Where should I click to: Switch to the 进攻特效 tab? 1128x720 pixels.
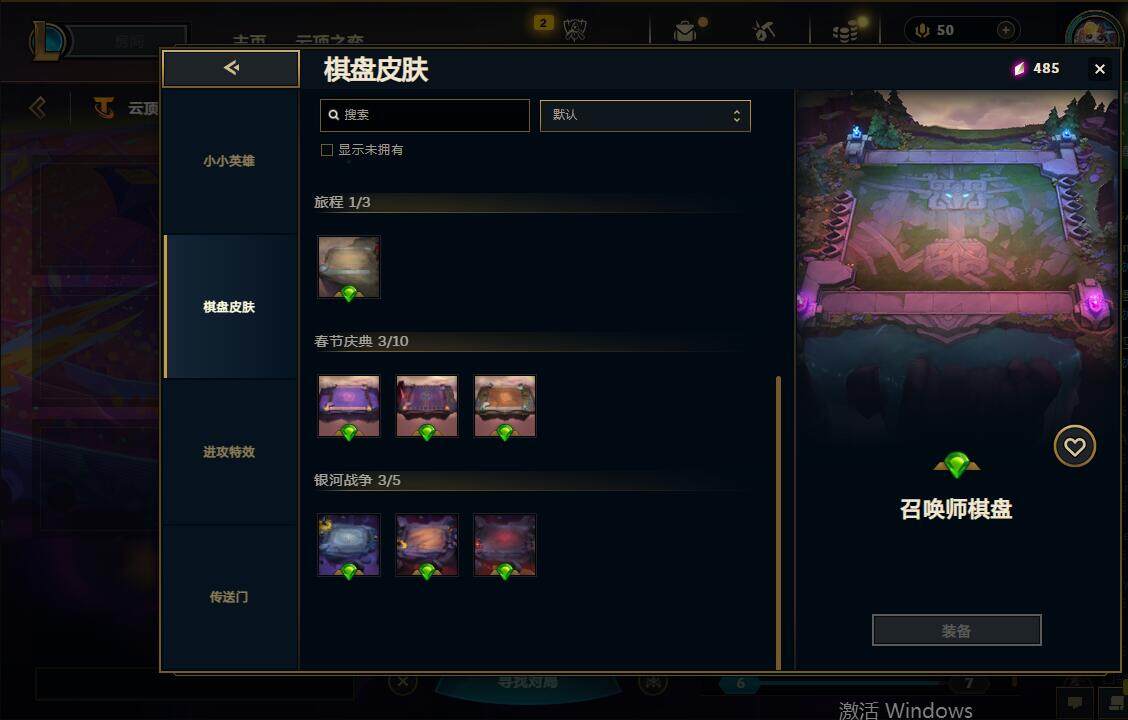pos(229,452)
